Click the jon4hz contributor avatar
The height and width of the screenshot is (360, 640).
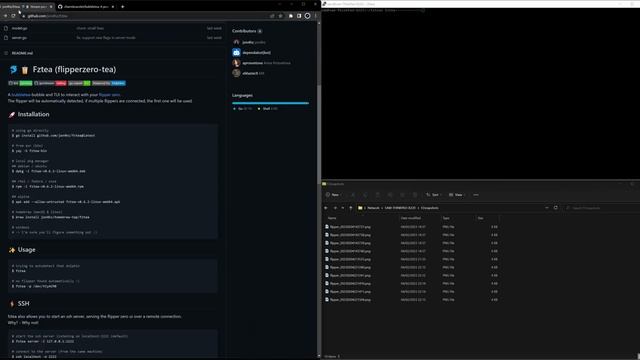click(236, 42)
